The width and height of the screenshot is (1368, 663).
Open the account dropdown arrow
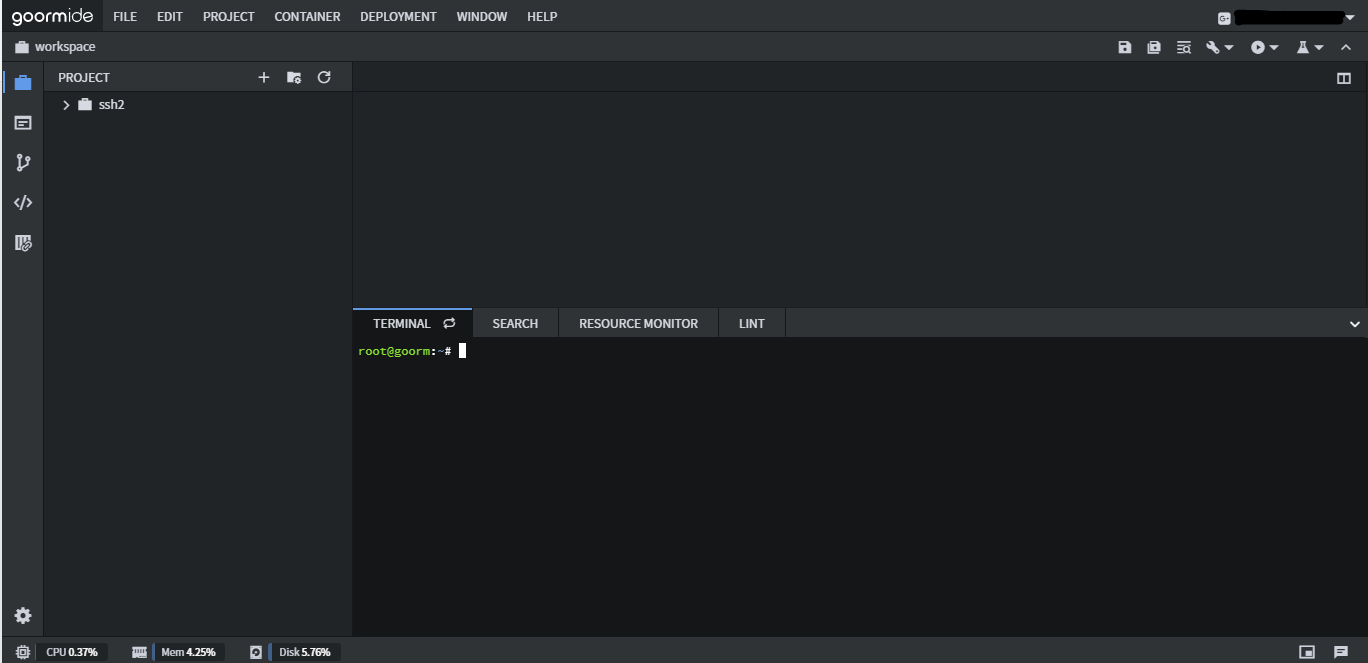pyautogui.click(x=1349, y=17)
